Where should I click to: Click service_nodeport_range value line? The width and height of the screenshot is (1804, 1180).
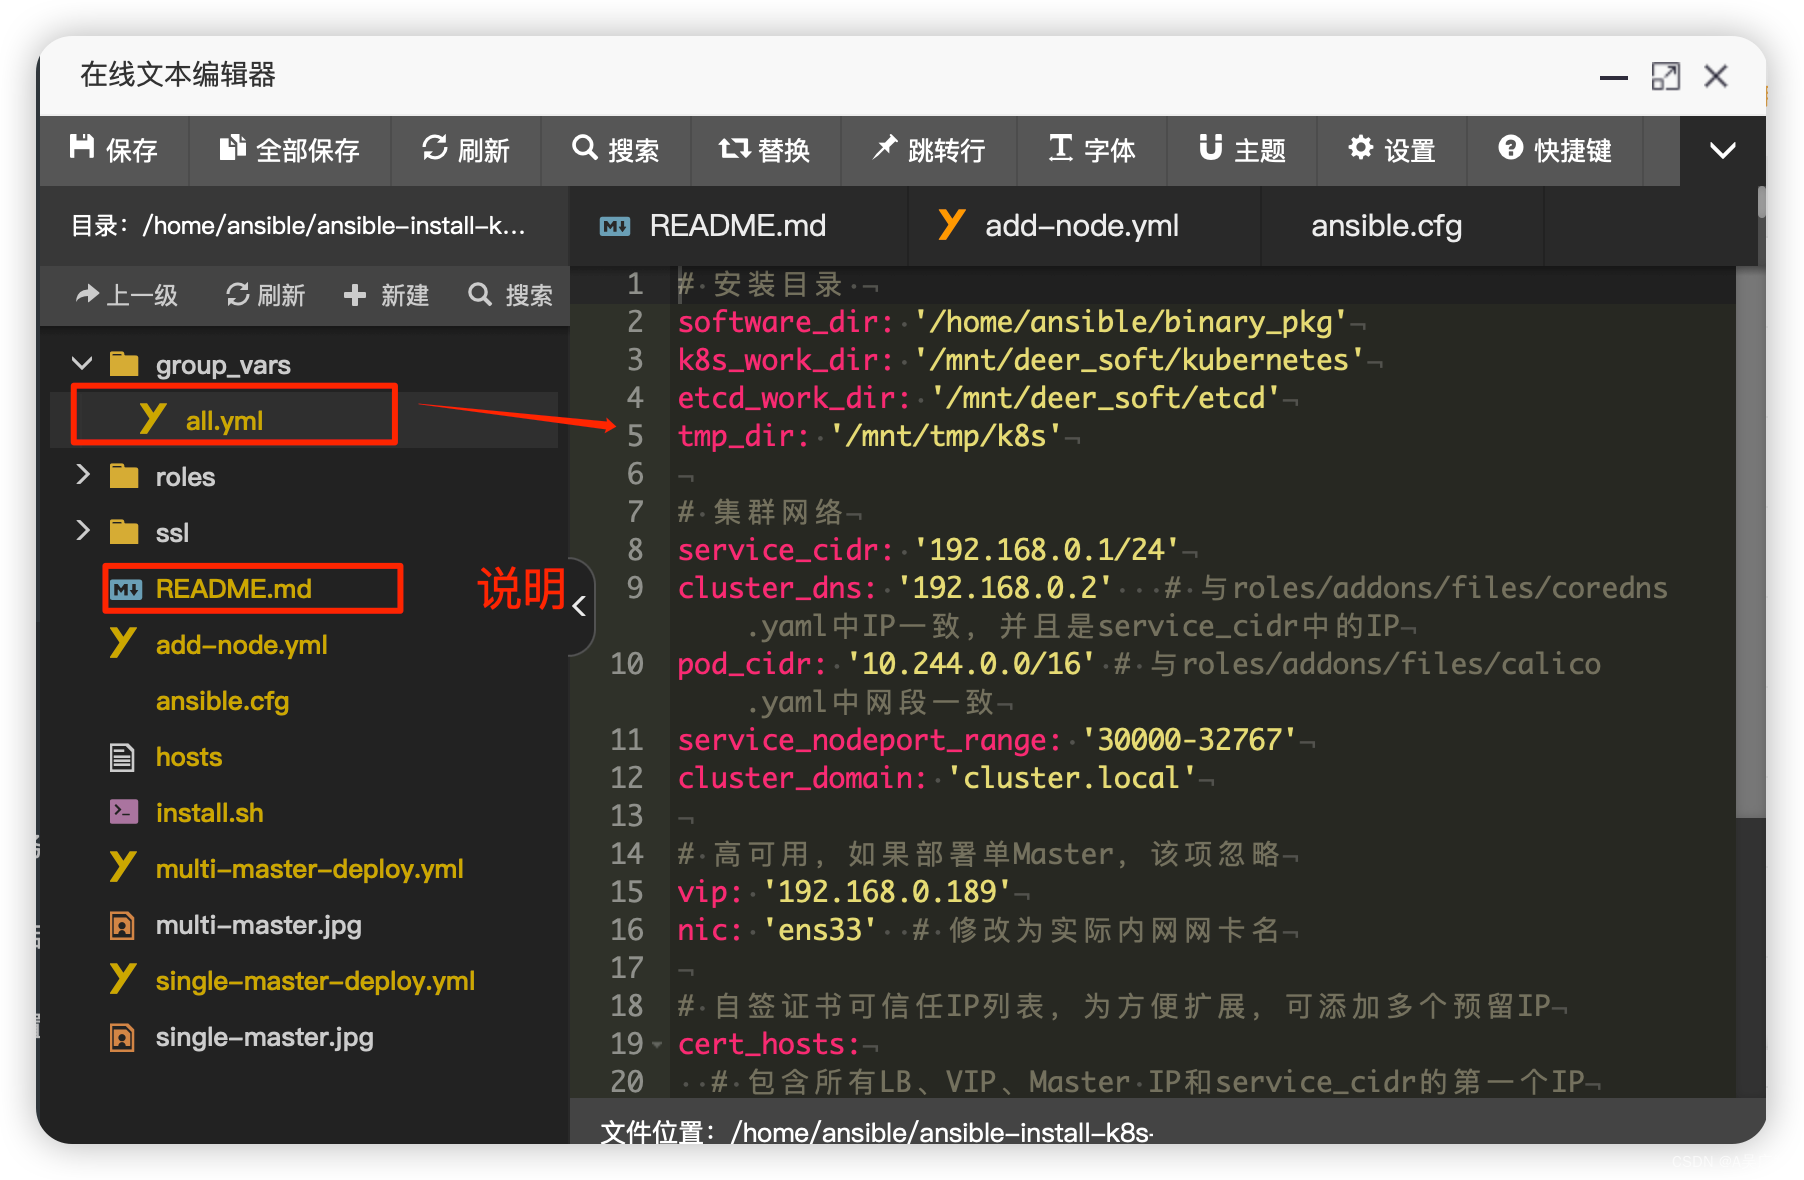coord(988,740)
